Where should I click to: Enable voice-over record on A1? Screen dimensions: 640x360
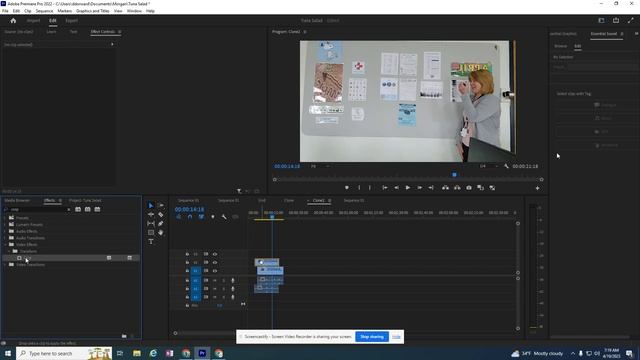tap(233, 280)
